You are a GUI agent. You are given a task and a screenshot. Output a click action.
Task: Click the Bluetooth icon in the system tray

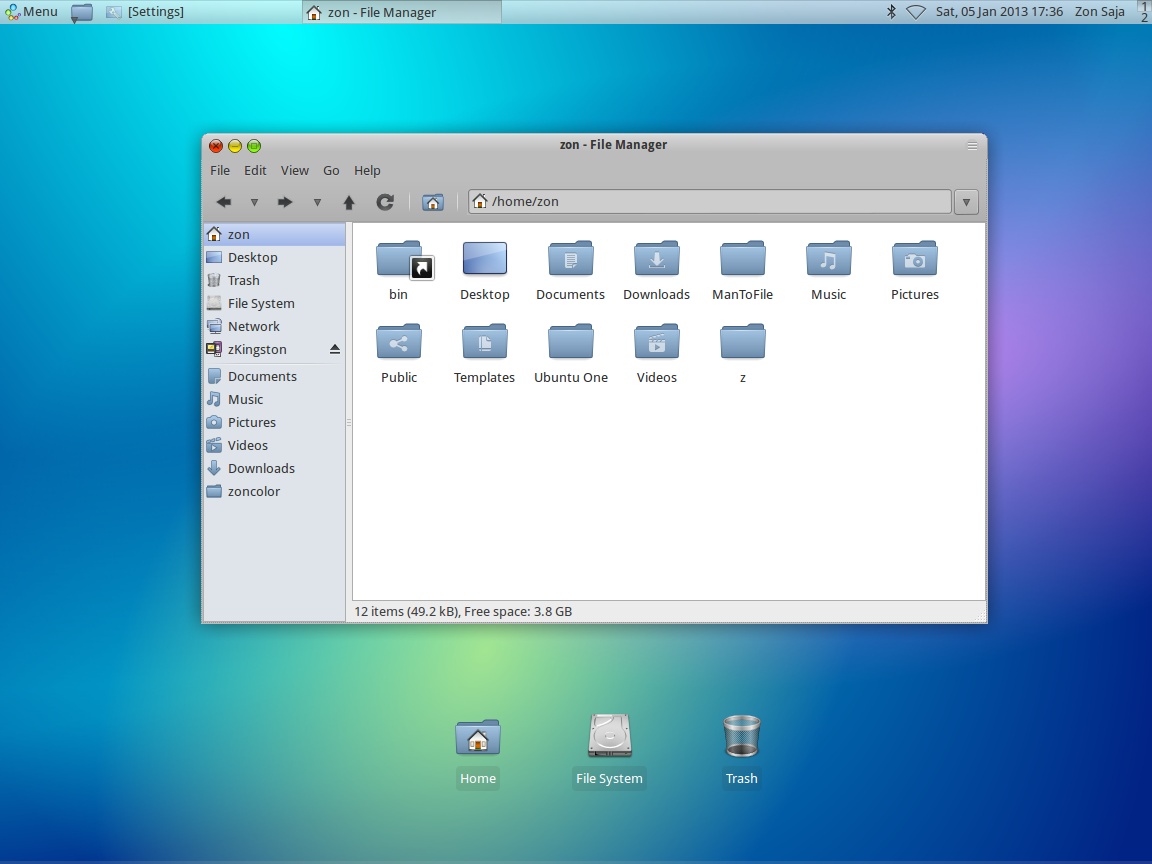click(890, 11)
